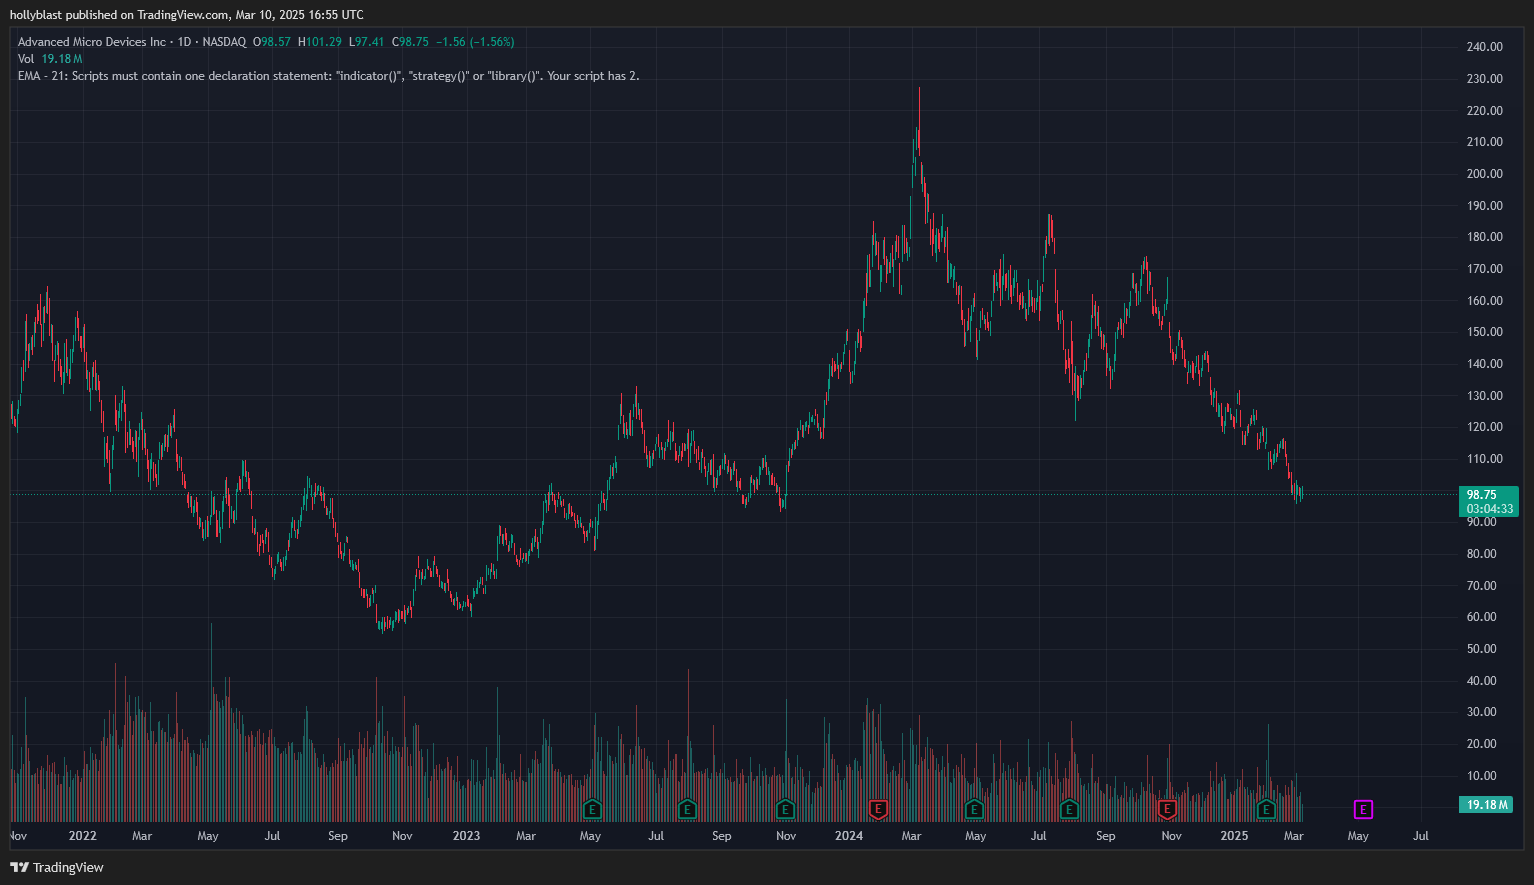Image resolution: width=1534 pixels, height=885 pixels.
Task: Click the 170.00 price axis label
Action: 1485,269
